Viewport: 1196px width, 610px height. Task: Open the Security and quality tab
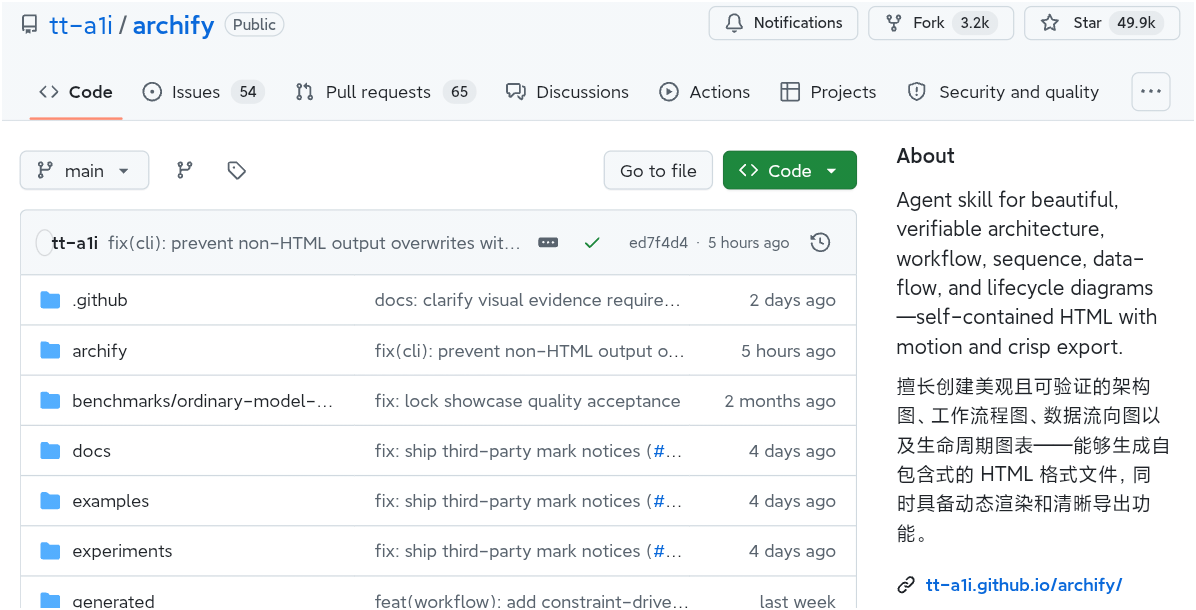pos(1003,92)
